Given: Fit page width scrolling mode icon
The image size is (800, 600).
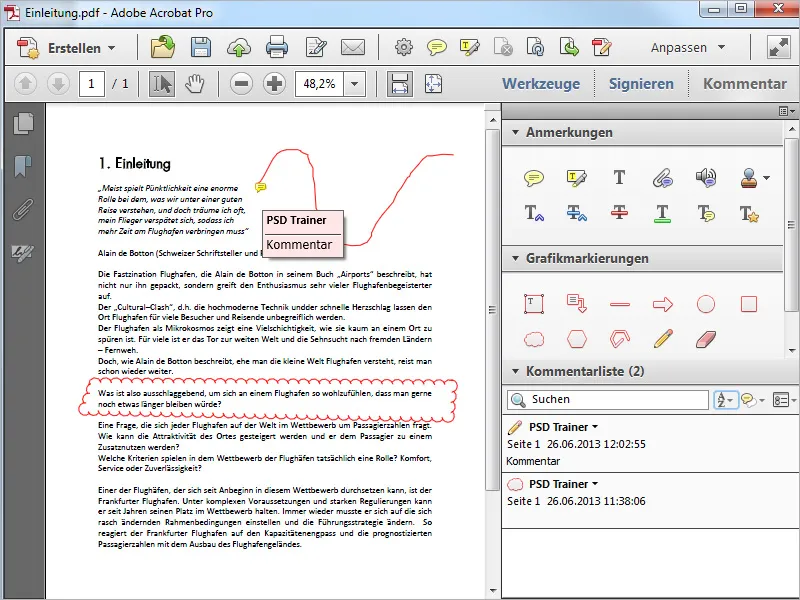Looking at the screenshot, I should pyautogui.click(x=399, y=84).
